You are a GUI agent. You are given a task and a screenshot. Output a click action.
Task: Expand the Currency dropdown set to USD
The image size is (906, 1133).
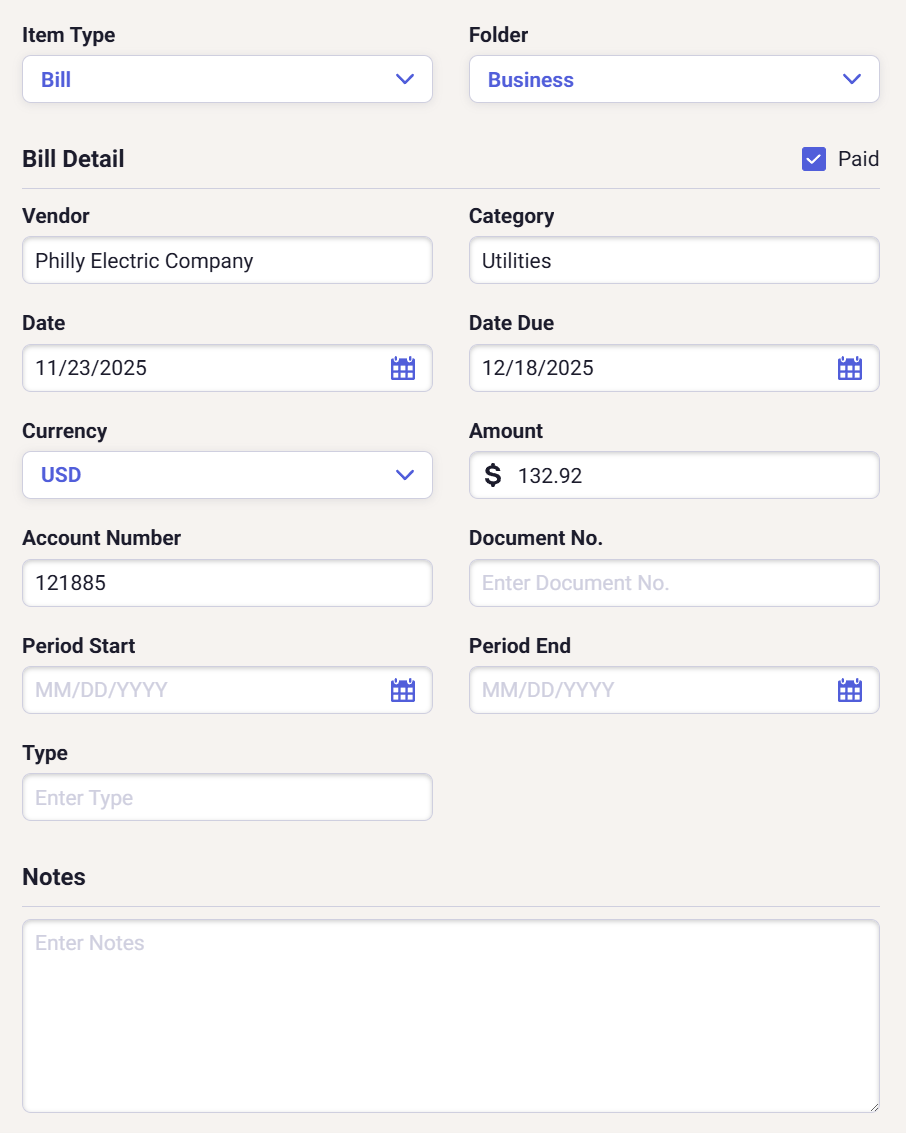[227, 475]
